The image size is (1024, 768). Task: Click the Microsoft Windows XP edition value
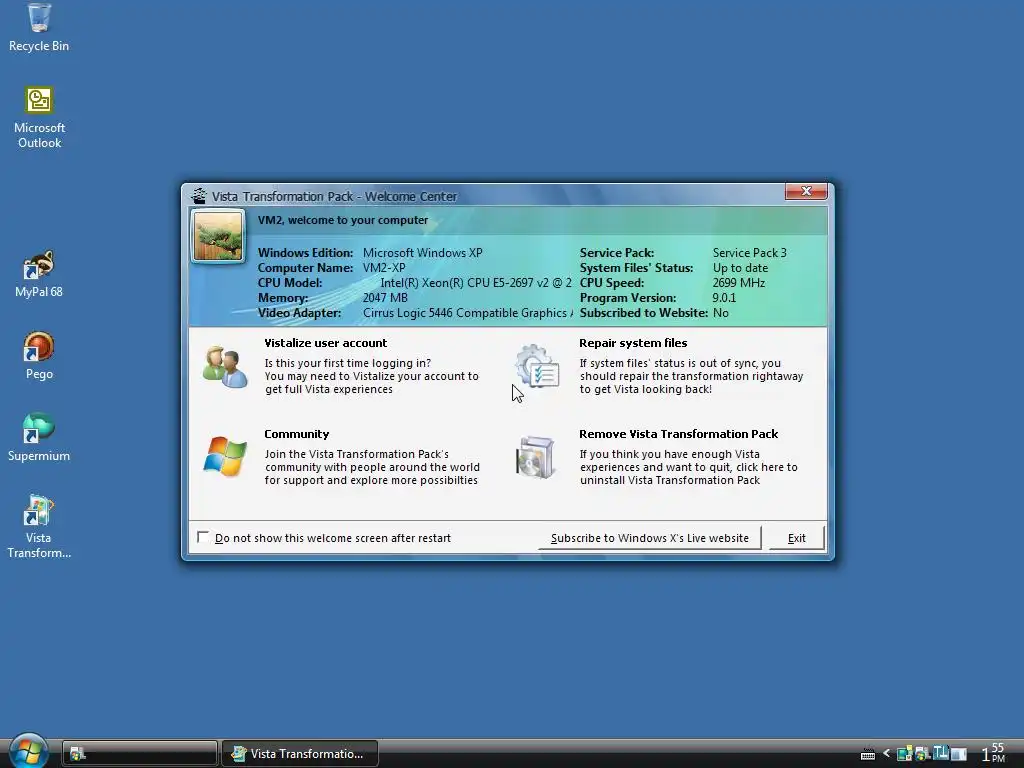tap(423, 253)
